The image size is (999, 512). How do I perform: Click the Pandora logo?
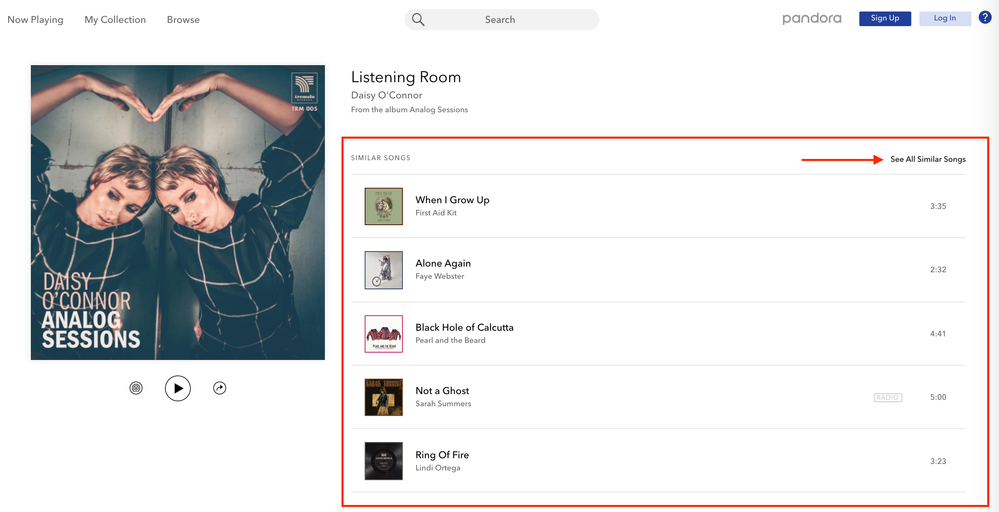[x=812, y=18]
